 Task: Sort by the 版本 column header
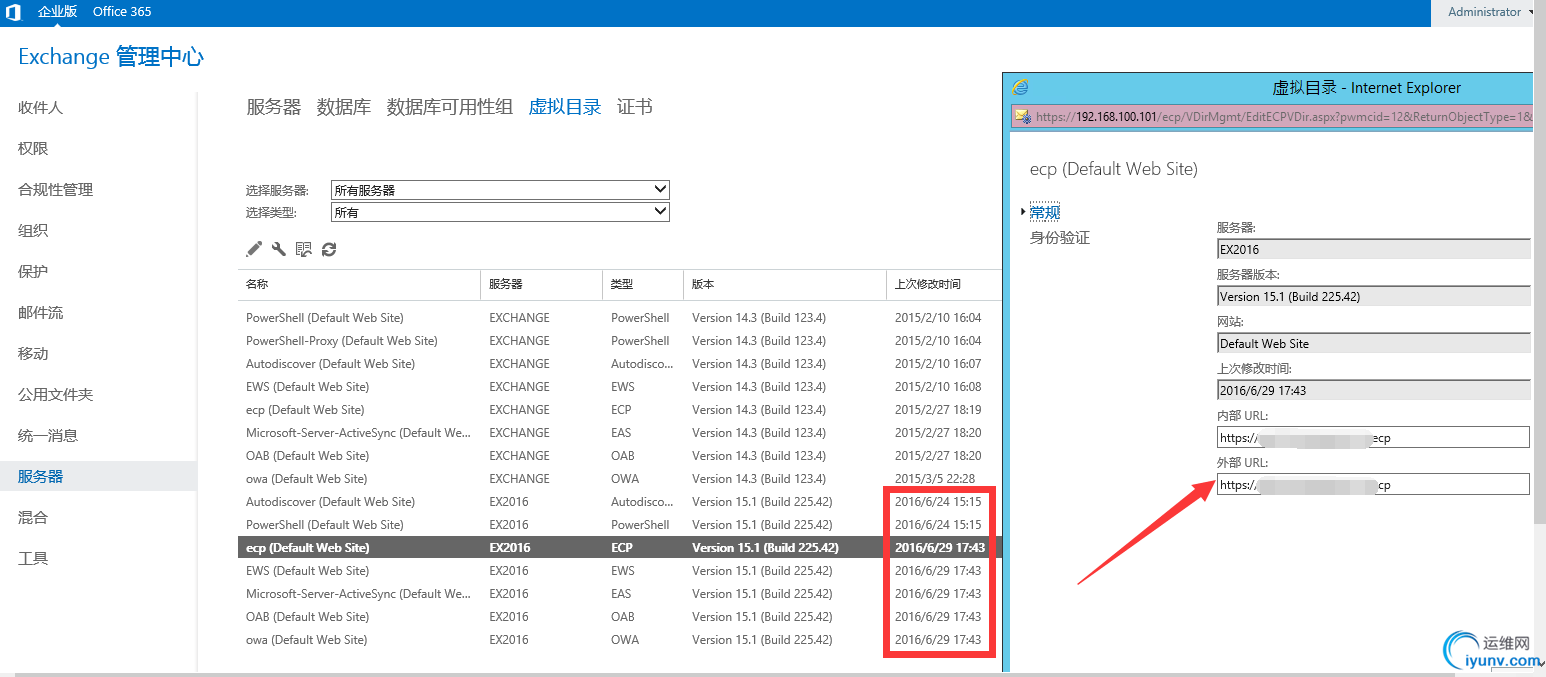(785, 284)
